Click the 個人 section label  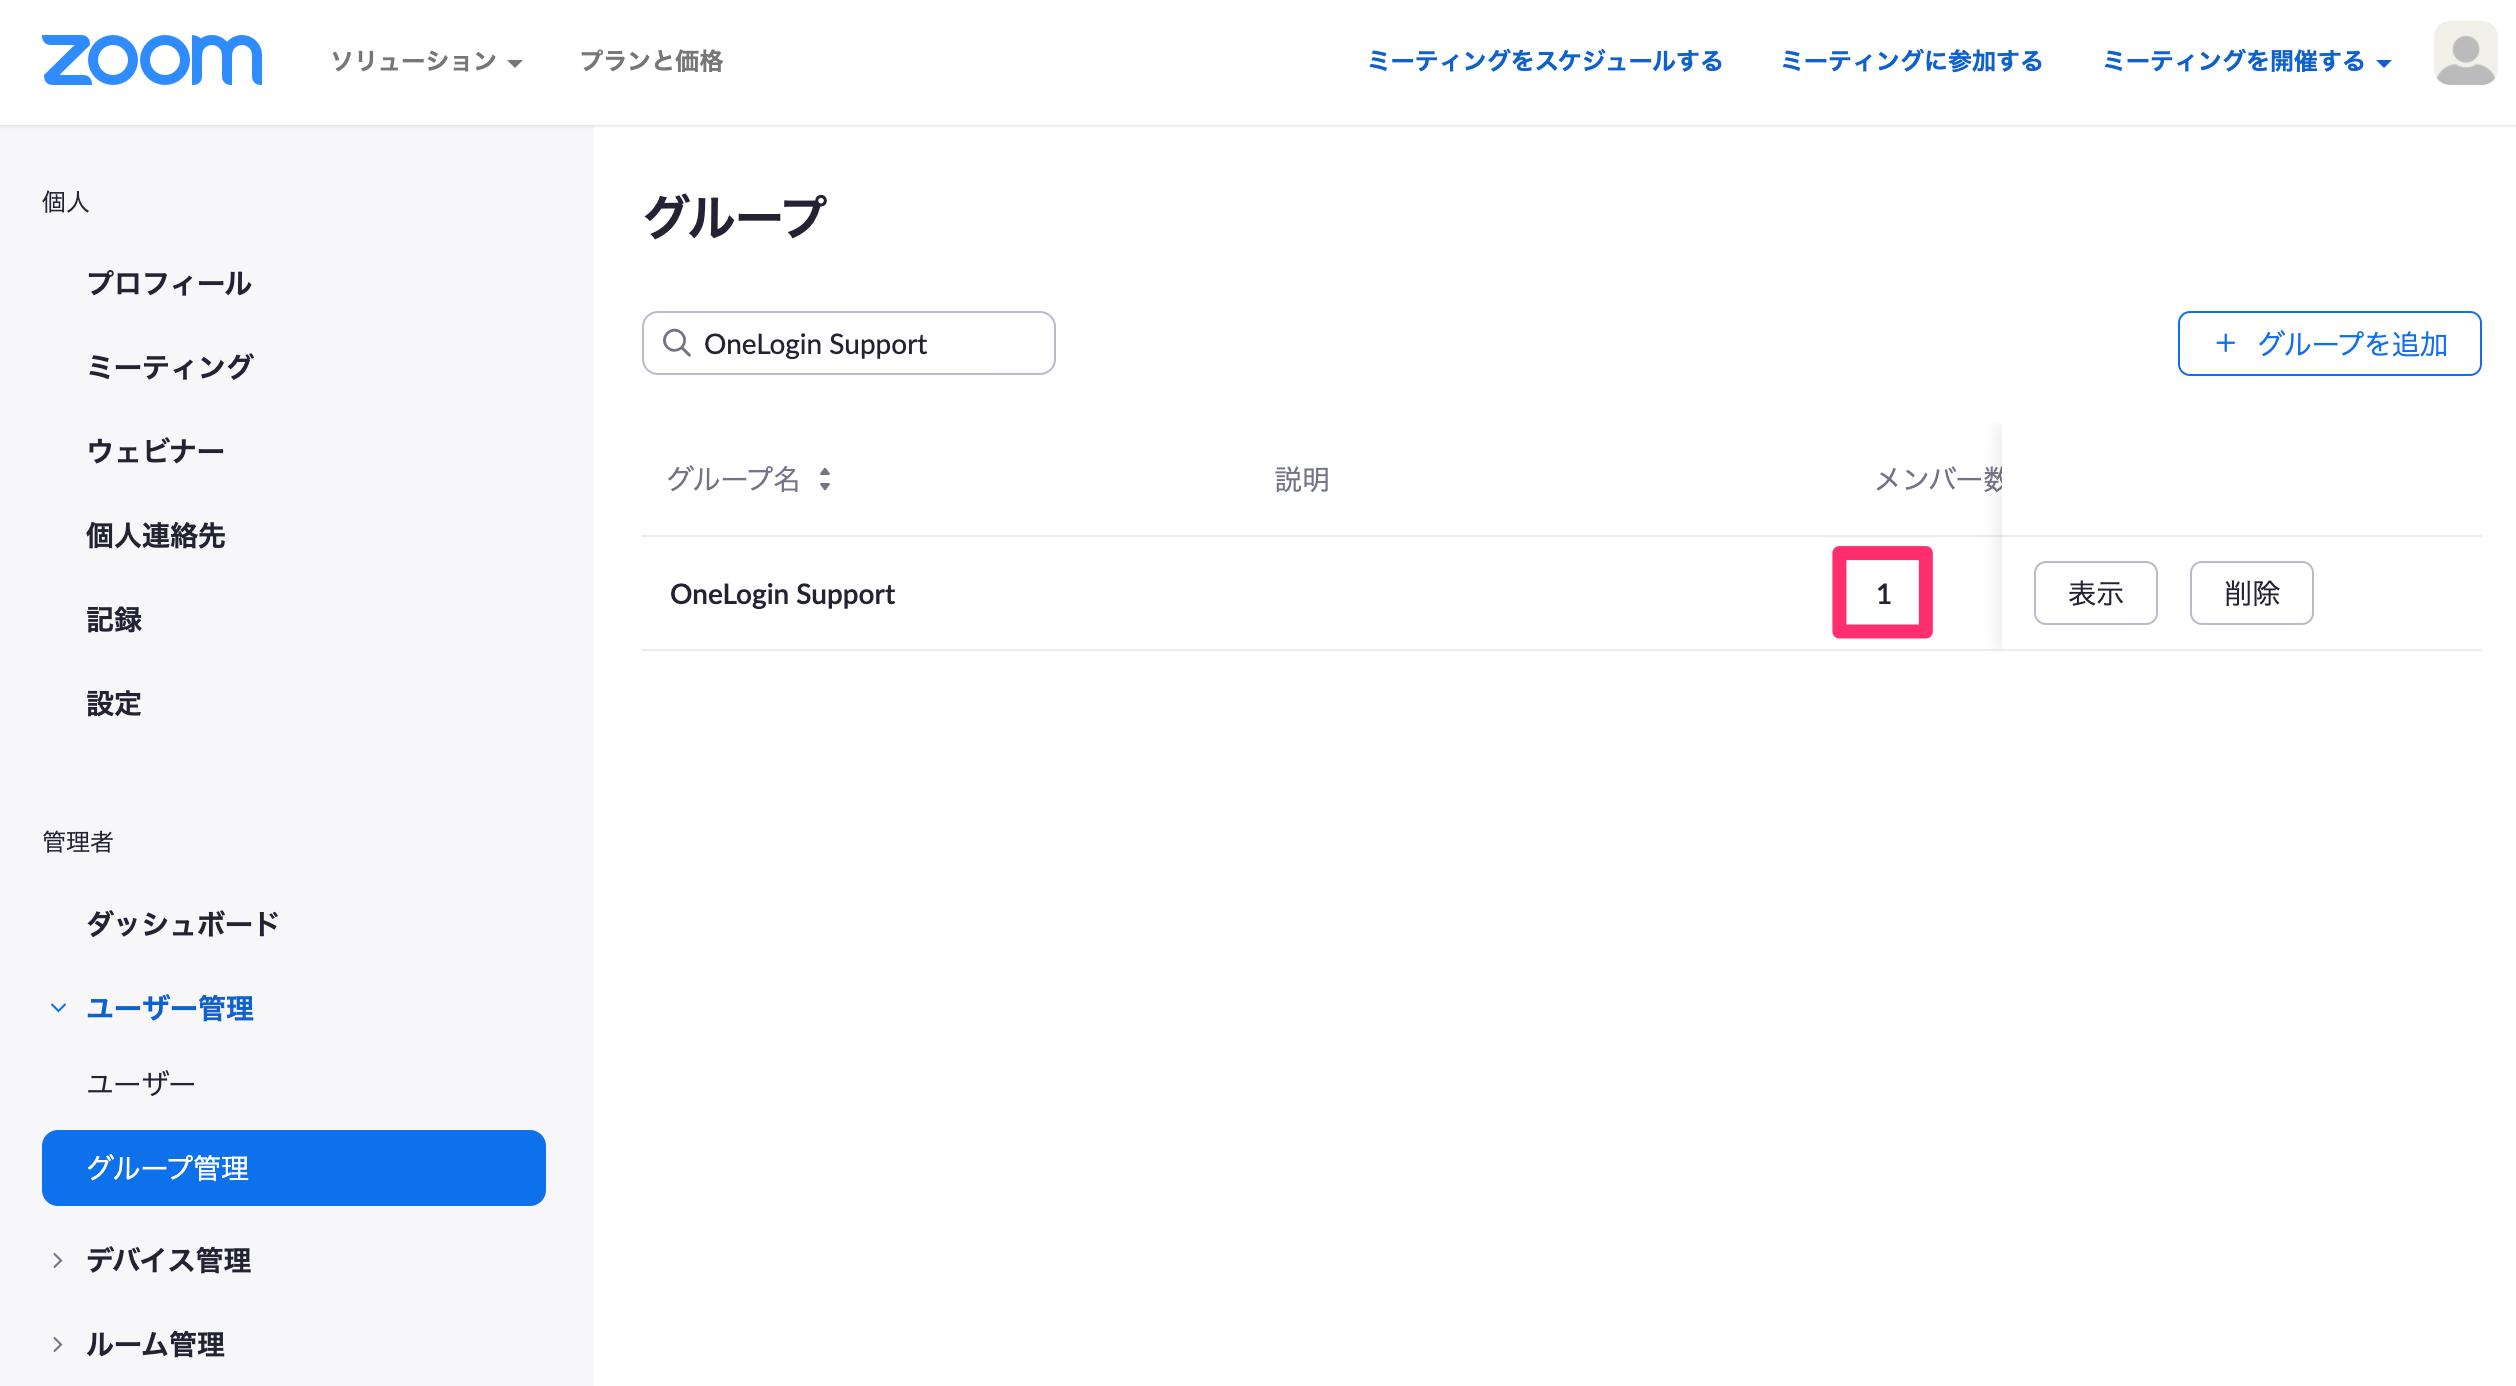[66, 202]
